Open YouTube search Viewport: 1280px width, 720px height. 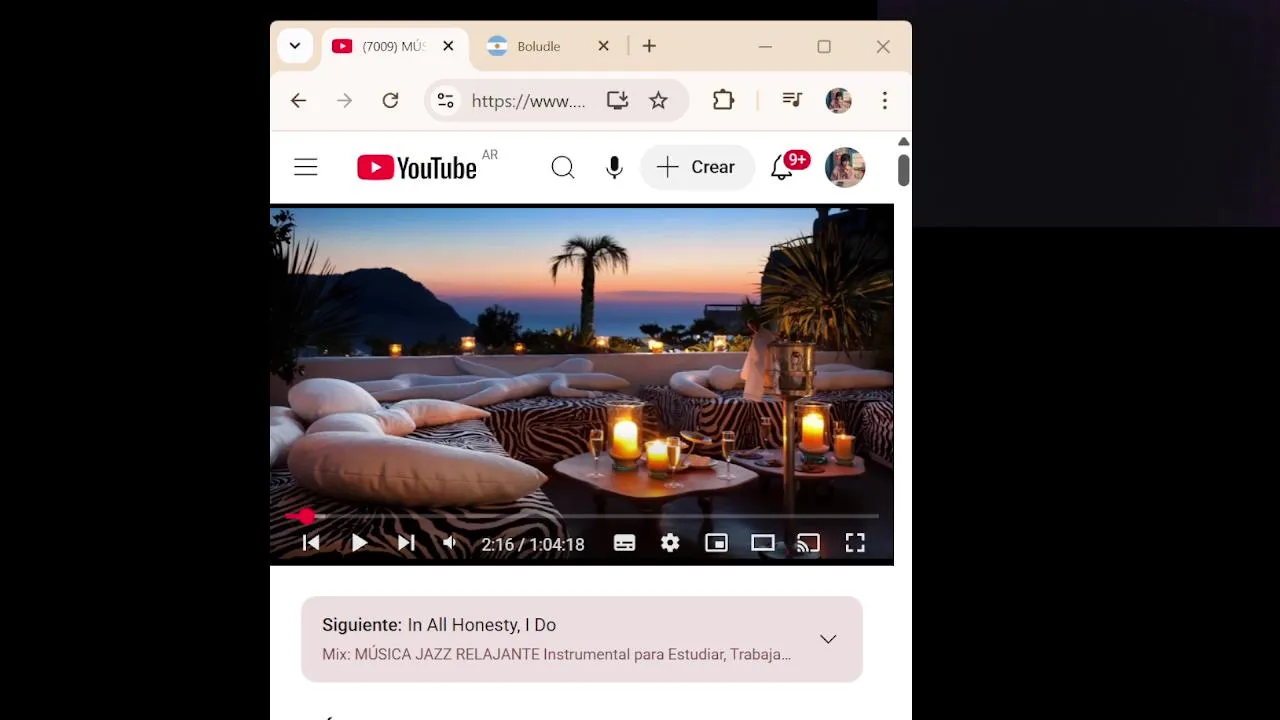click(x=563, y=168)
